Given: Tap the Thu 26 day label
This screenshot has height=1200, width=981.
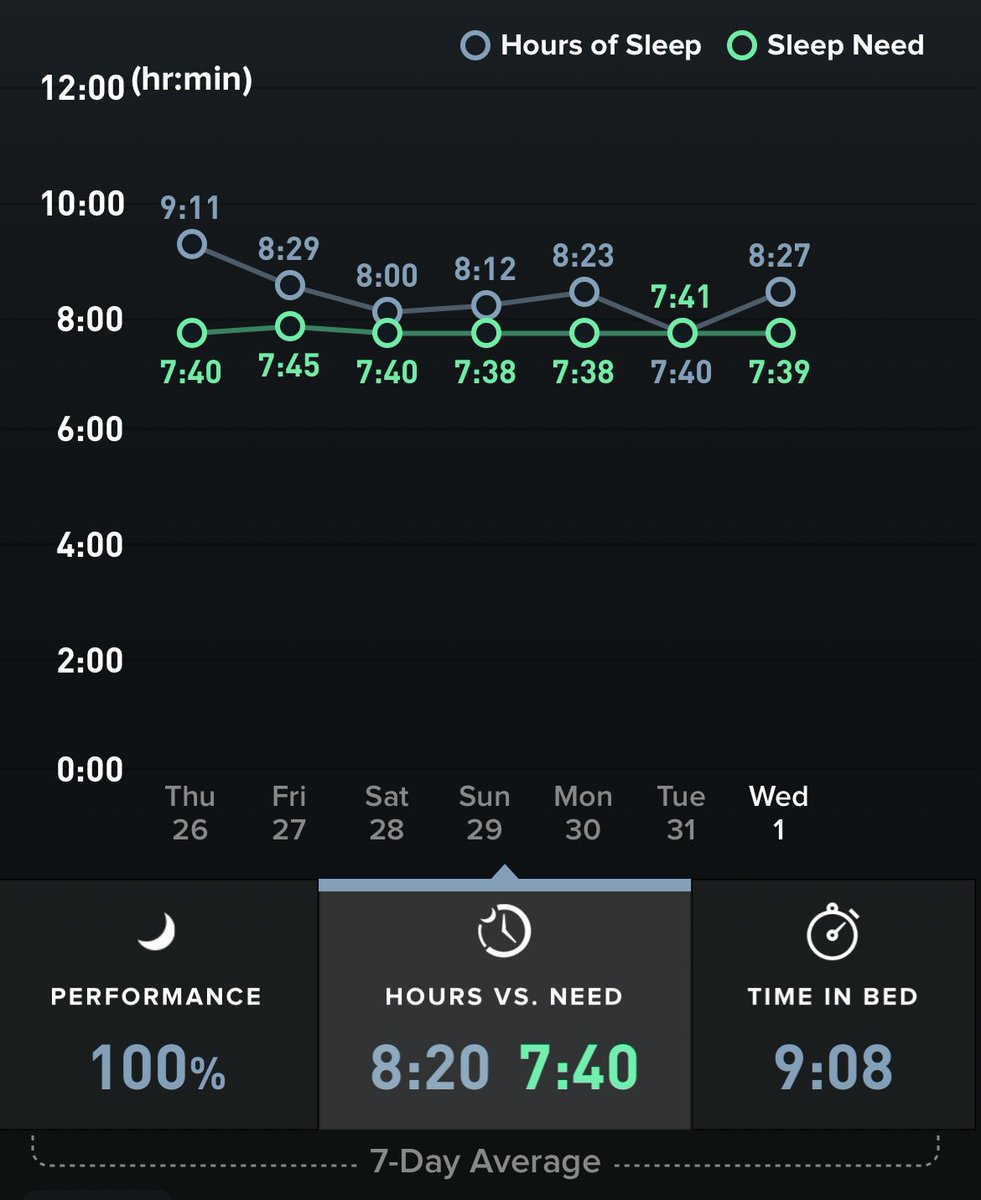Looking at the screenshot, I should tap(190, 813).
